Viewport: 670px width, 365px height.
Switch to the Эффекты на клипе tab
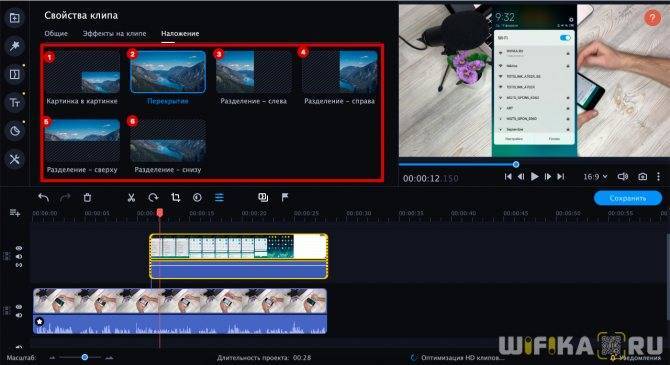click(x=115, y=33)
